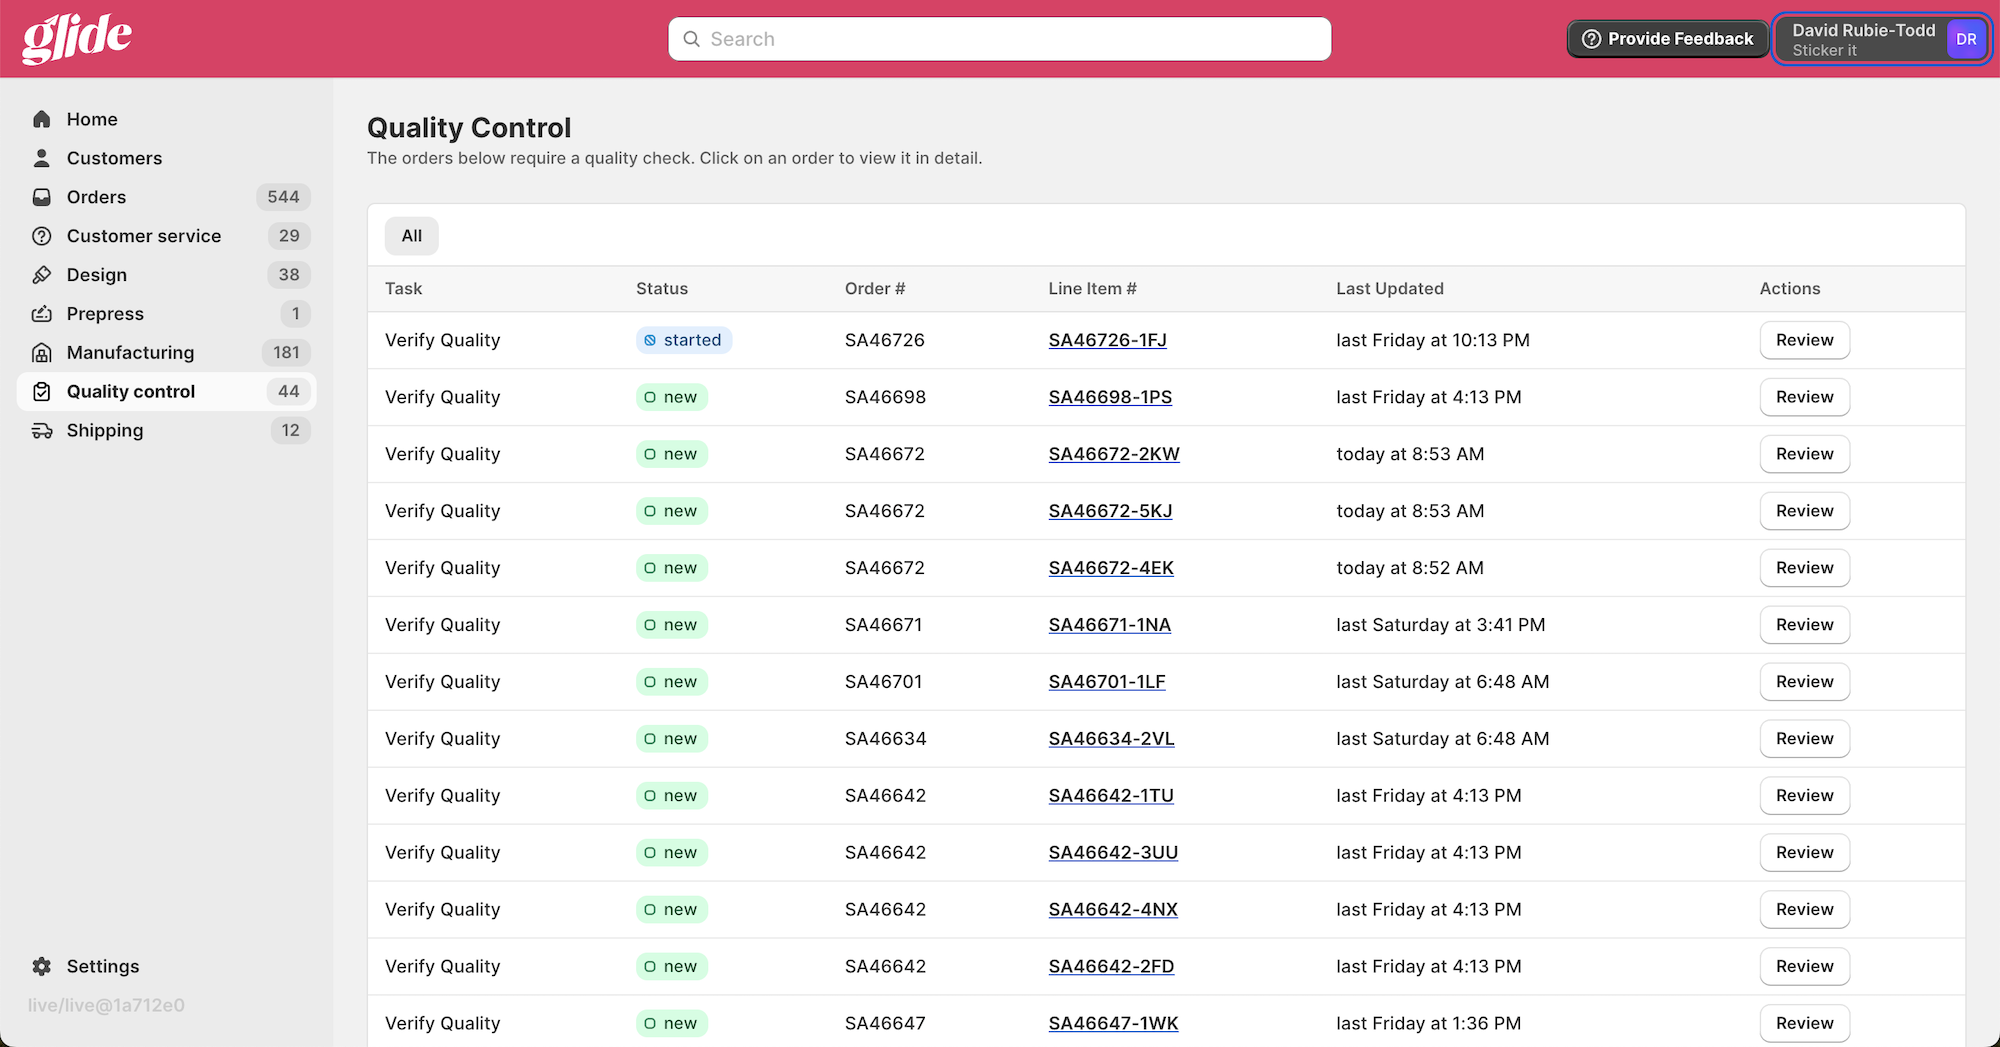Click the Customer service help icon

coord(42,236)
